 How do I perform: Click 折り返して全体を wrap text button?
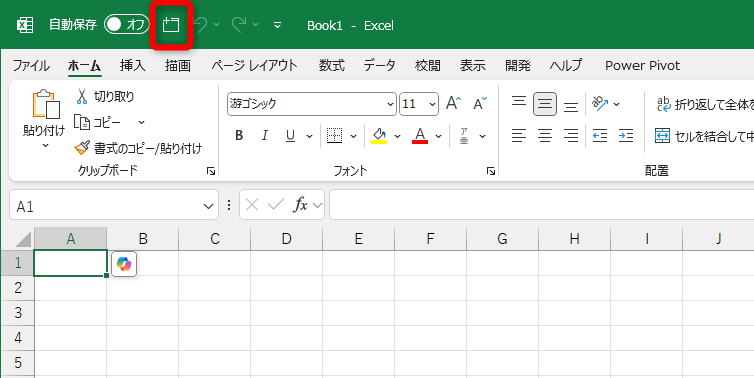coord(704,104)
